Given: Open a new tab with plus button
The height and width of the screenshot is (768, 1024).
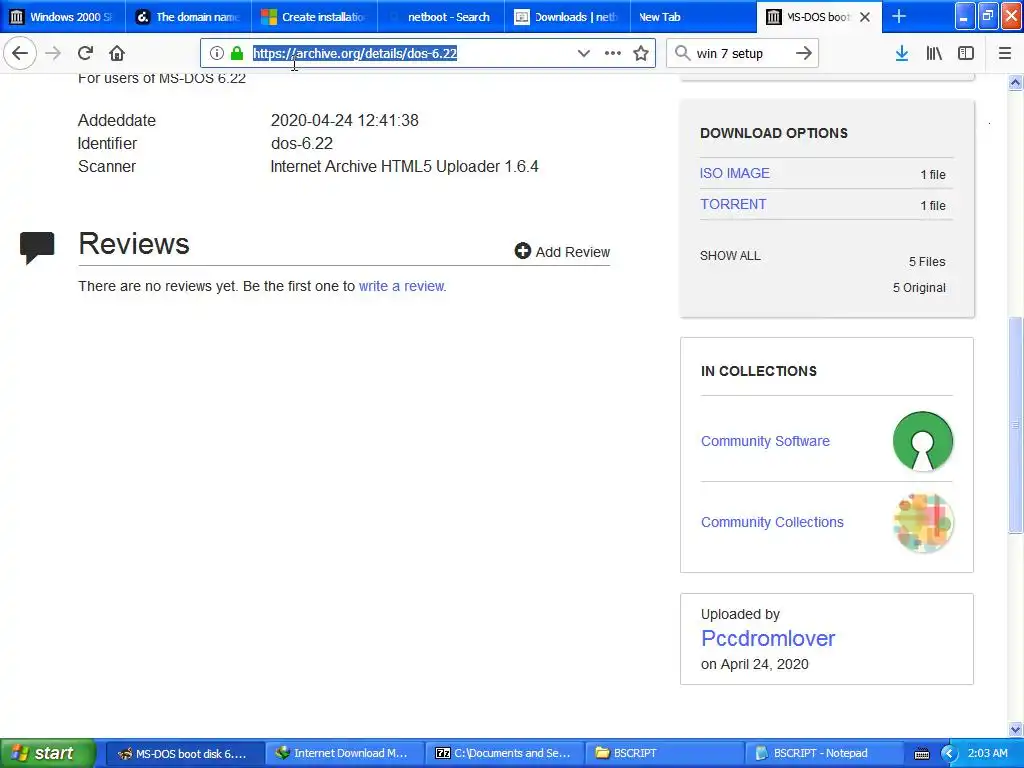Looking at the screenshot, I should pos(899,17).
